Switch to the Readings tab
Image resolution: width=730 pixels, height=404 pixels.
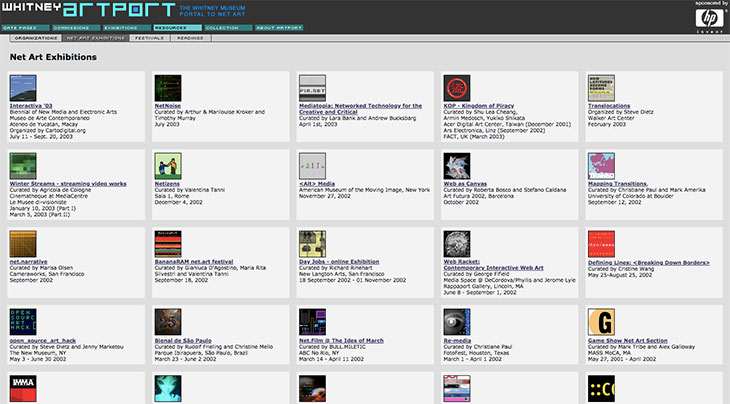tap(190, 38)
